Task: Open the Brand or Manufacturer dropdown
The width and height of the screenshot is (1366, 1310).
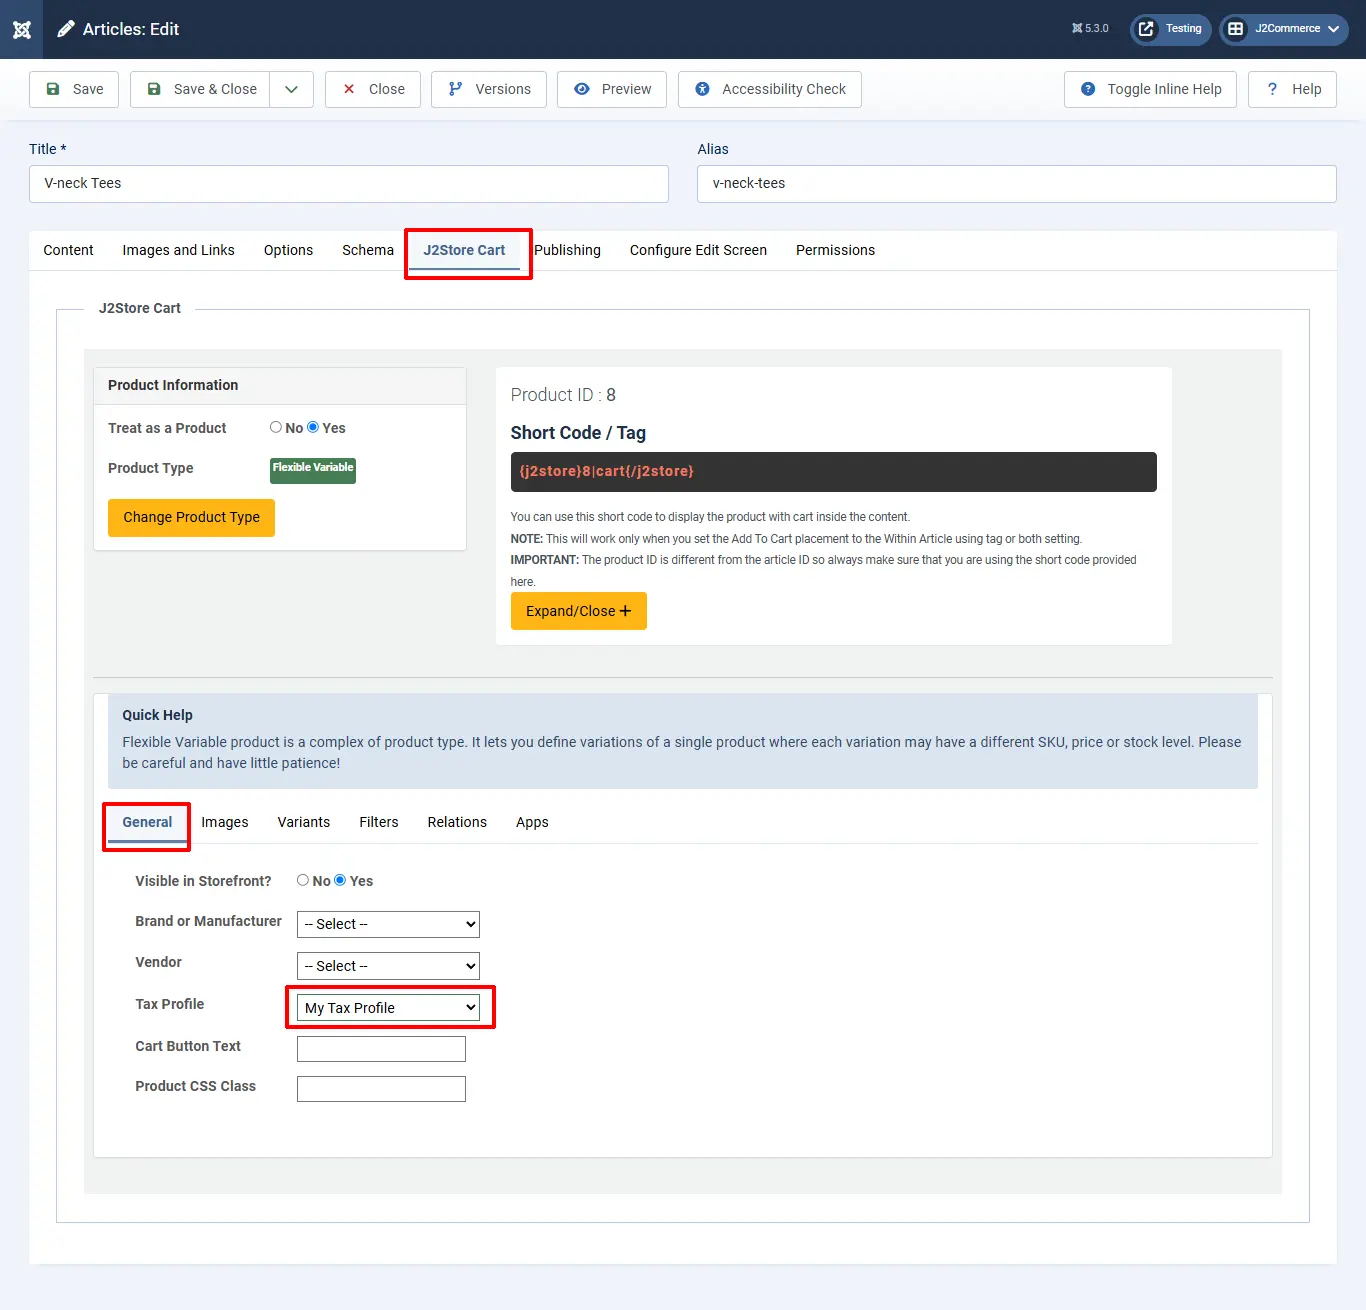Action: point(388,924)
